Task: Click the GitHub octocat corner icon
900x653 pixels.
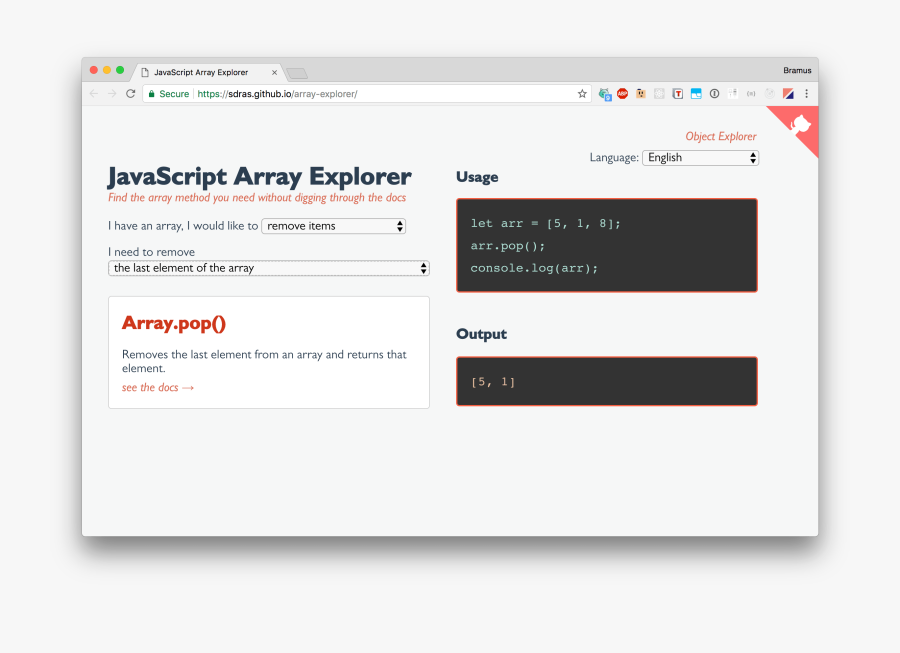Action: click(x=800, y=125)
